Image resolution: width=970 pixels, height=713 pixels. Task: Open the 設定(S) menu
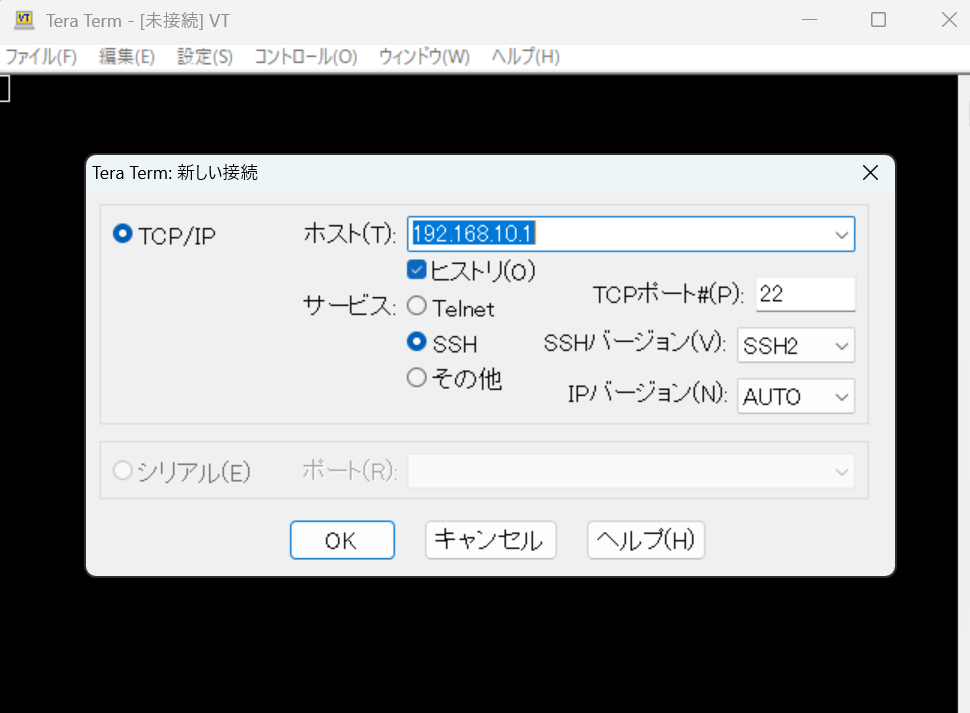tap(205, 57)
